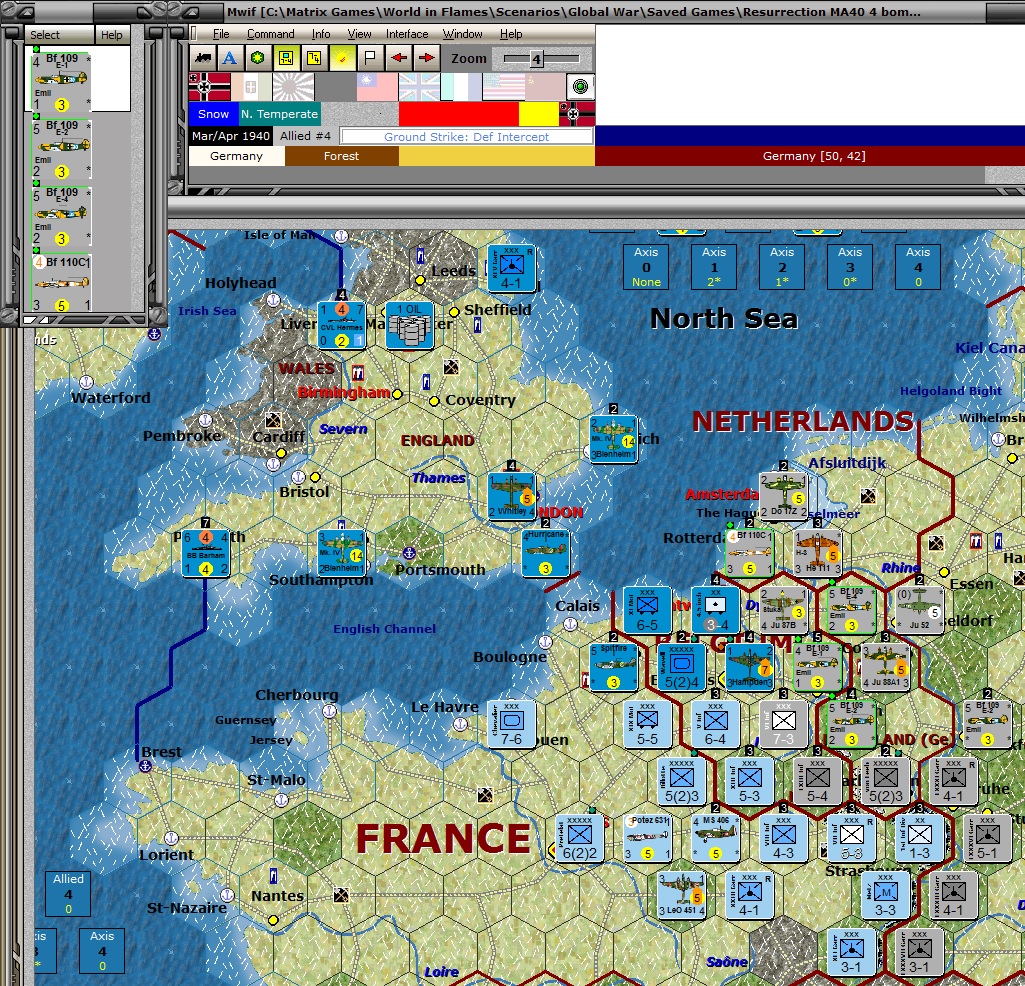Screen dimensions: 1025x986
Task: Click the green circular indicator button
Action: click(x=580, y=86)
